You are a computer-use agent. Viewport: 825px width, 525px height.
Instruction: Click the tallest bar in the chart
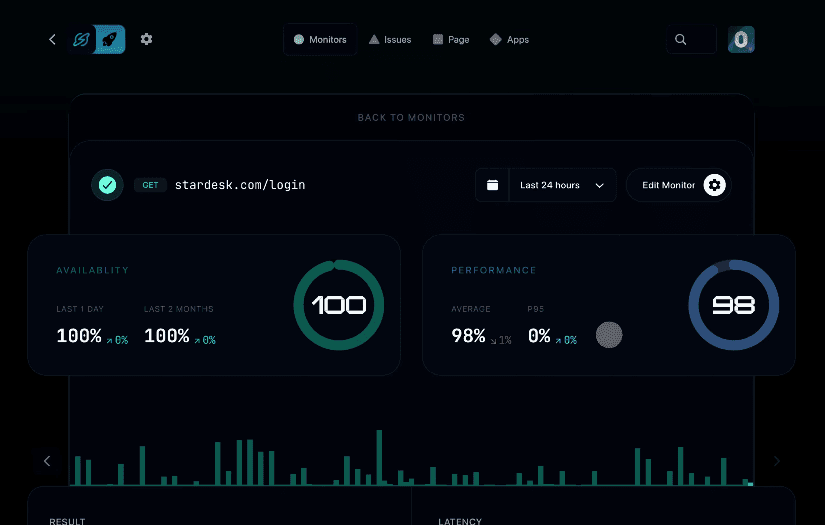(379, 458)
